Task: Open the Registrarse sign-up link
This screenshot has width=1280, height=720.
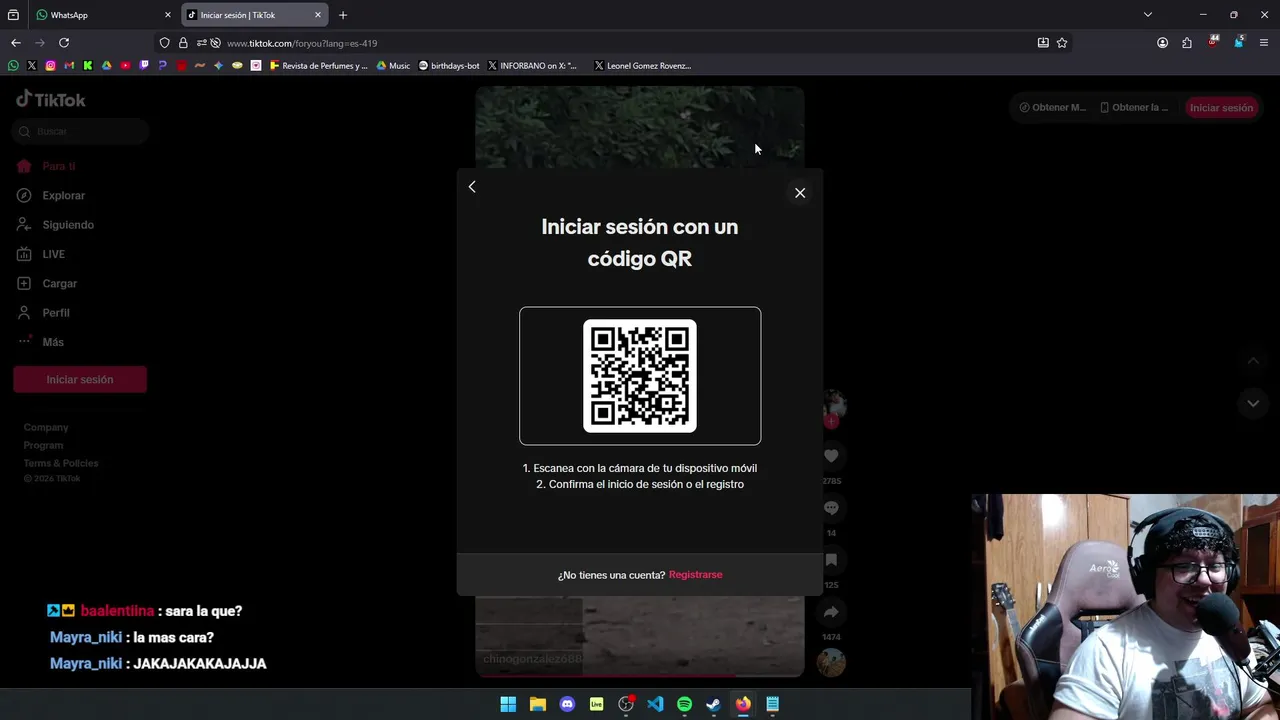Action: click(695, 575)
